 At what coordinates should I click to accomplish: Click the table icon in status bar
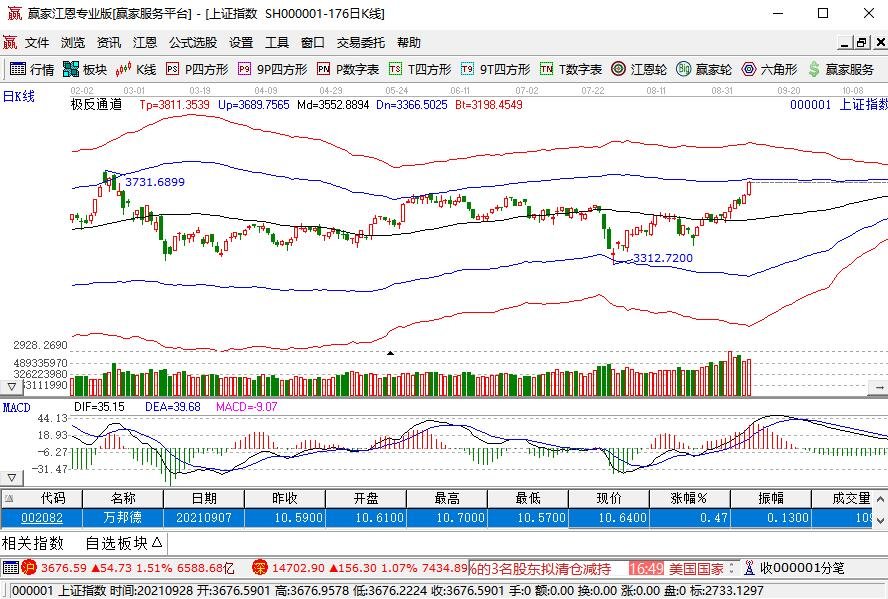click(11, 567)
